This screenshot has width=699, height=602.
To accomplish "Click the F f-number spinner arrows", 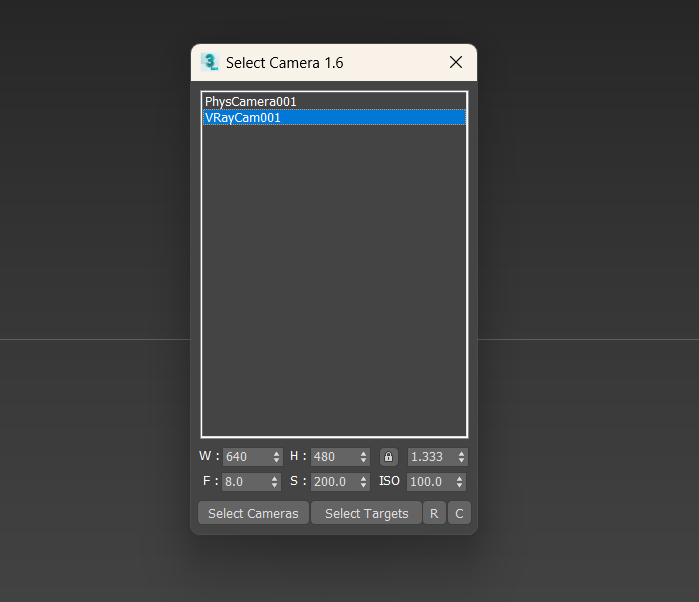I will click(x=275, y=482).
